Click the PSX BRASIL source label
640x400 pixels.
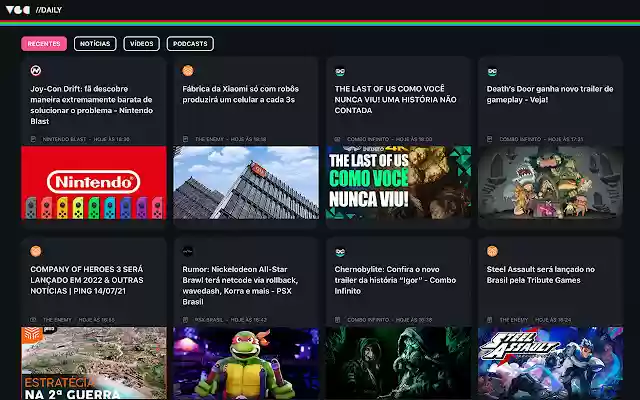pyautogui.click(x=209, y=320)
